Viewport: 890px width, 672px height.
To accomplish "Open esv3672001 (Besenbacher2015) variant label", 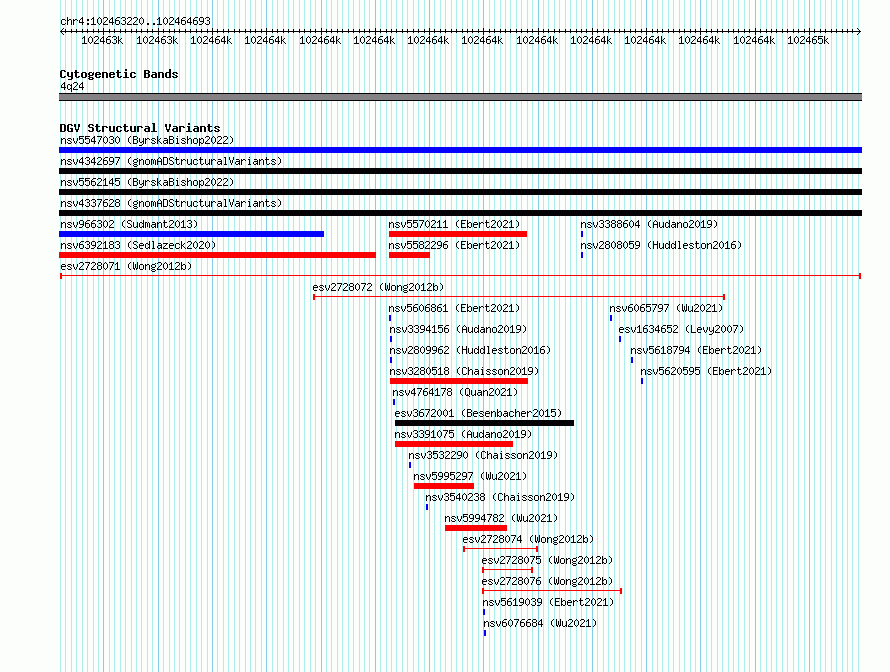I will click(x=478, y=413).
